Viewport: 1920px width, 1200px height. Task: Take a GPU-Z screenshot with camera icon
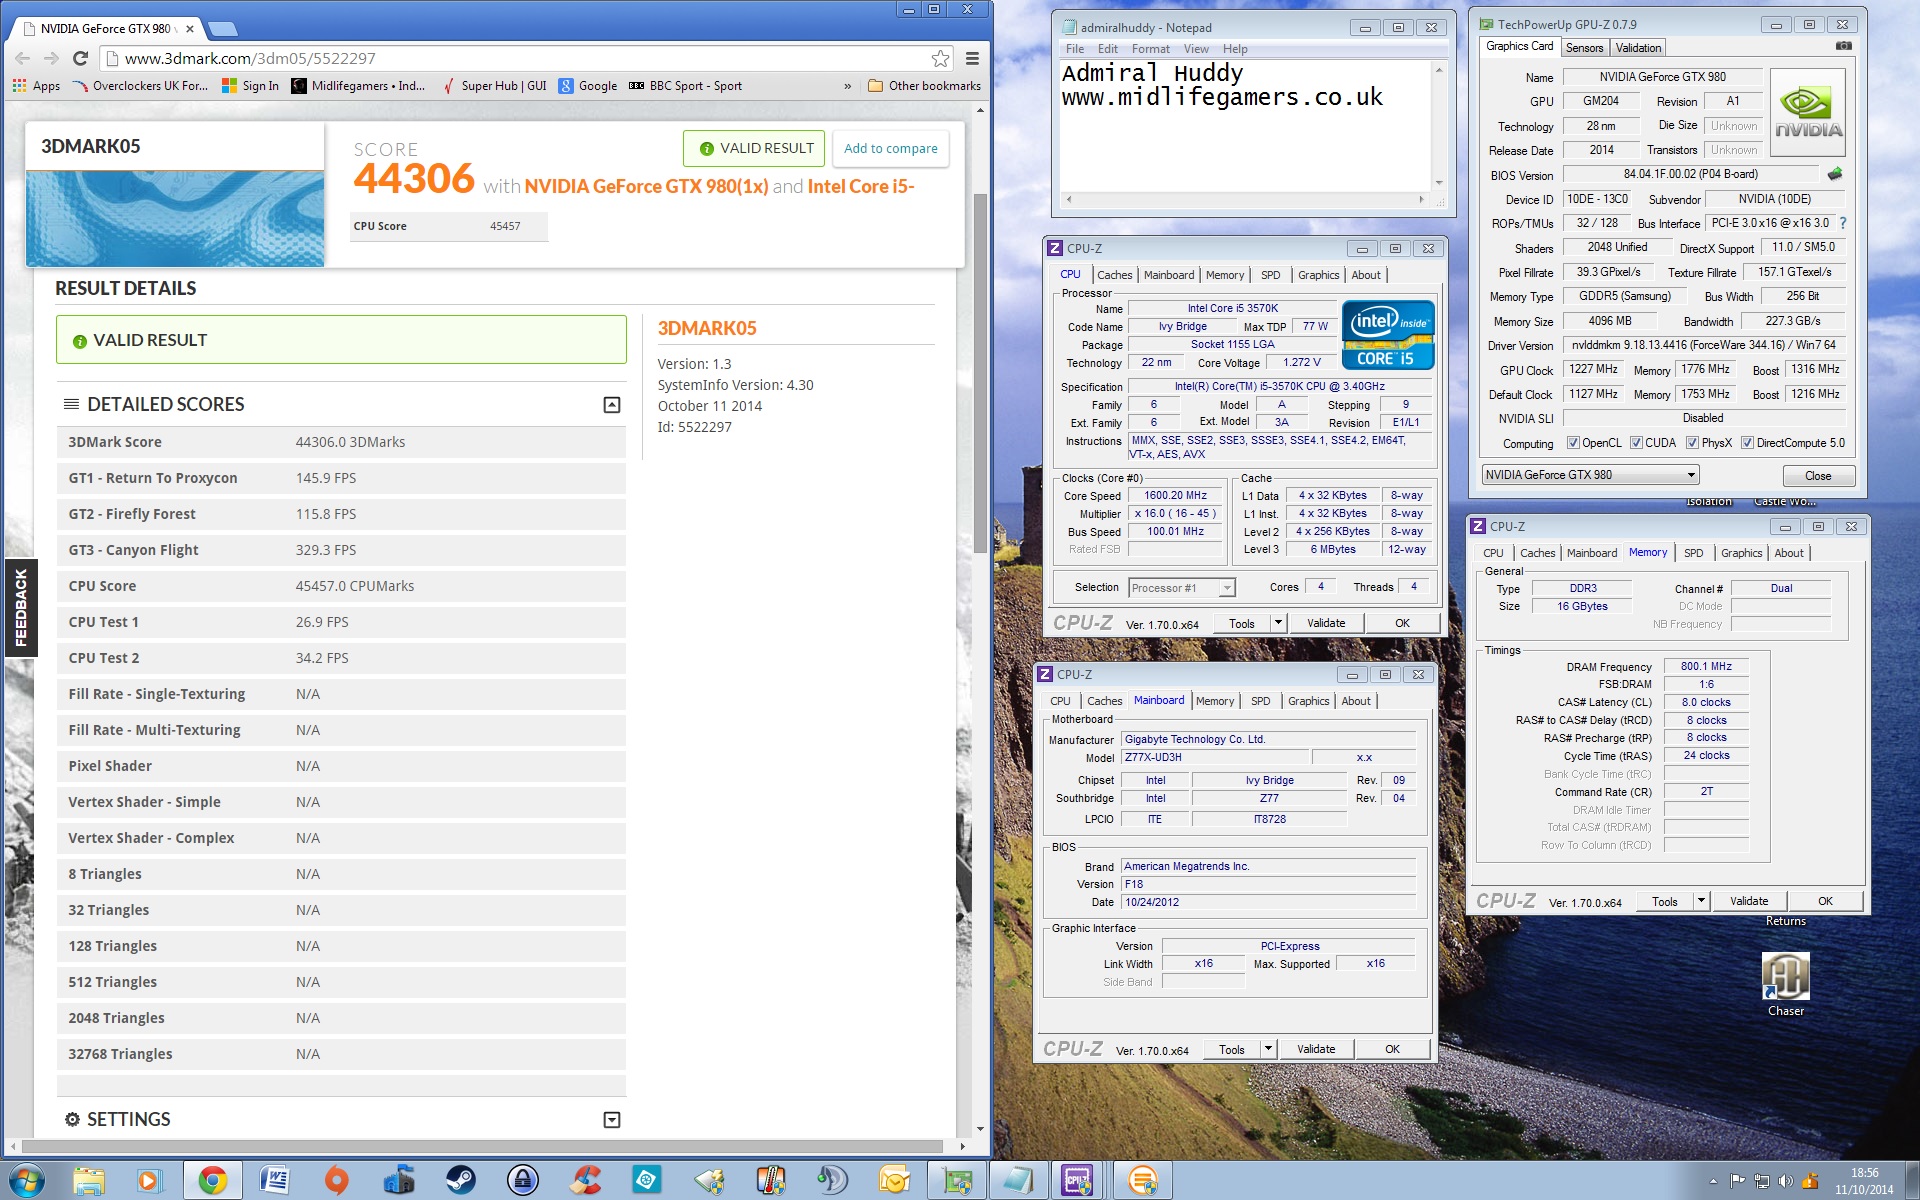point(1843,46)
